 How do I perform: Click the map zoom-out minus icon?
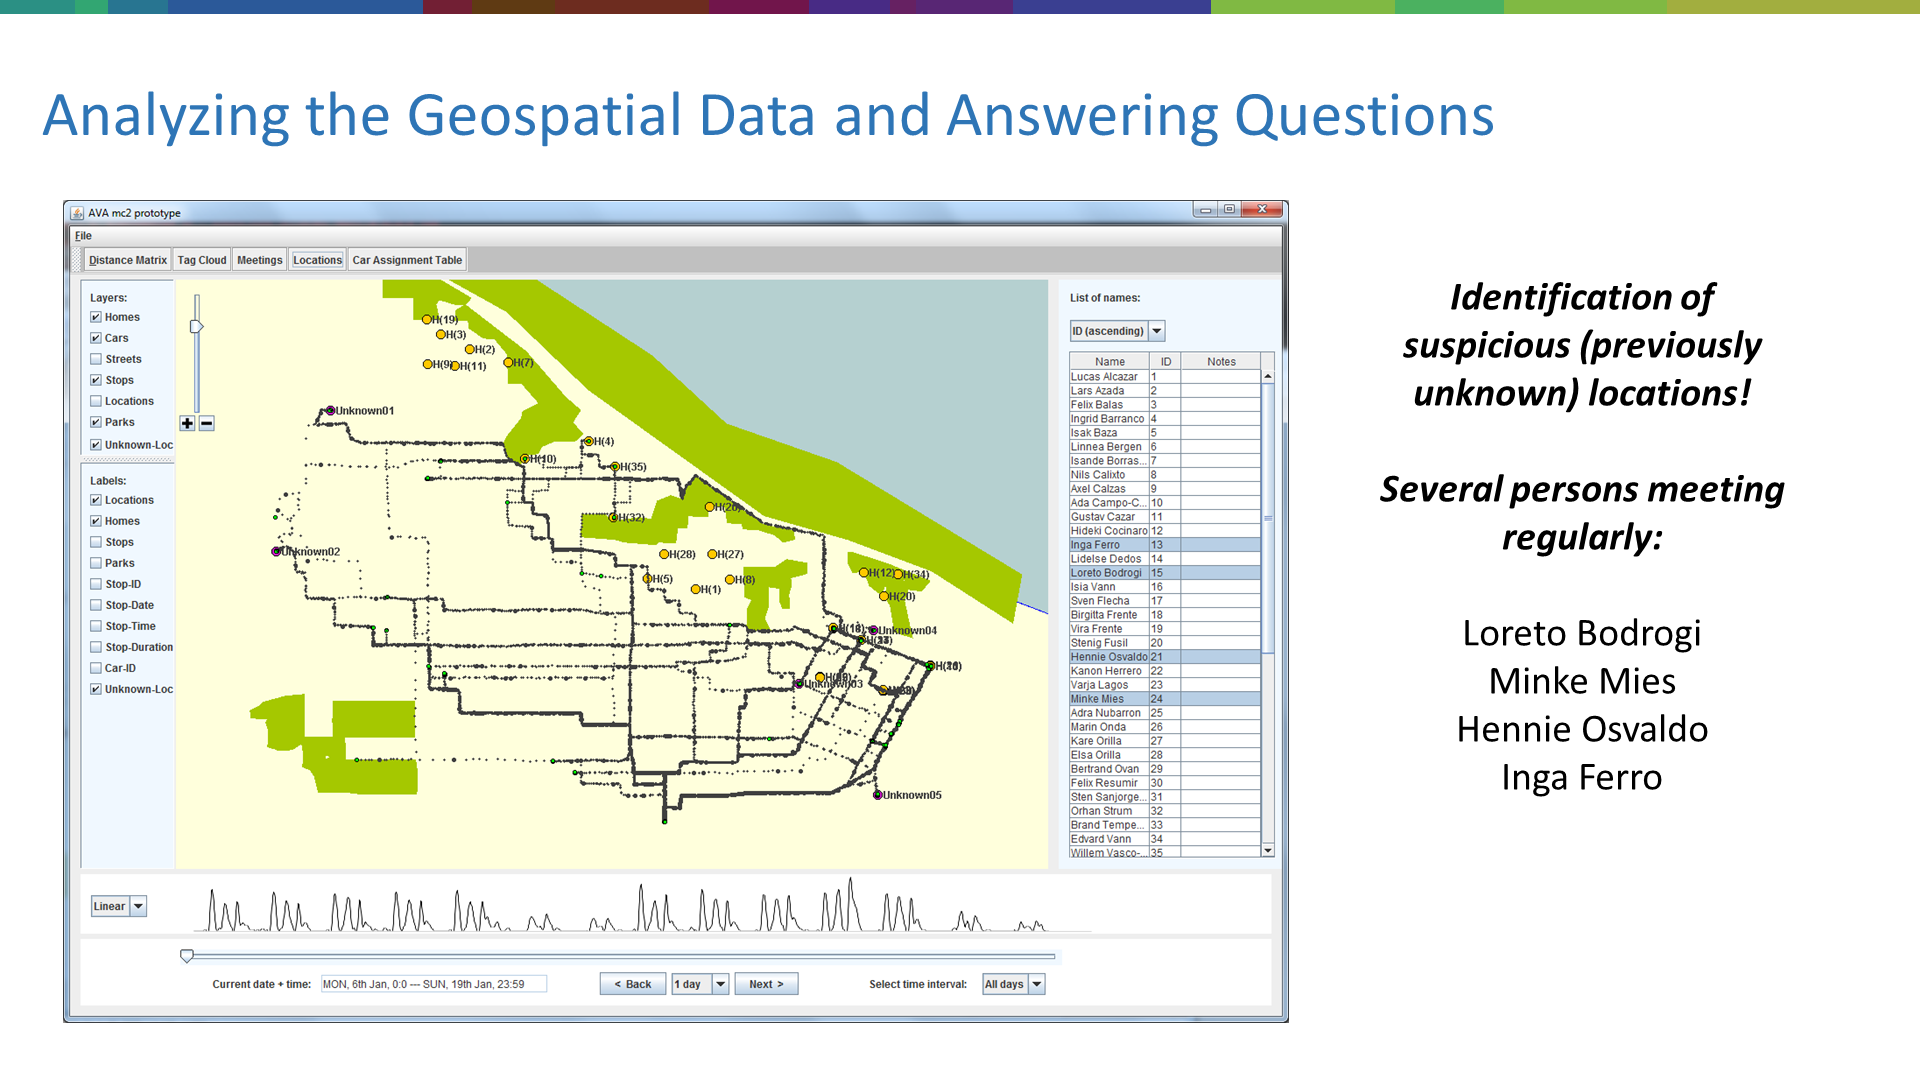(x=207, y=424)
